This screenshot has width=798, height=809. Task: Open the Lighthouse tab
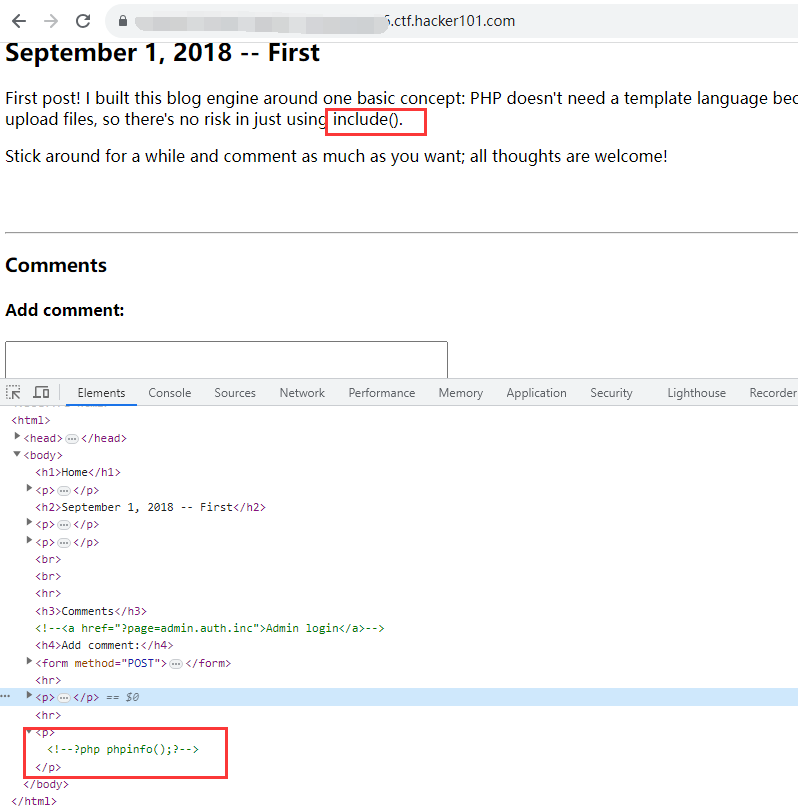pyautogui.click(x=696, y=393)
